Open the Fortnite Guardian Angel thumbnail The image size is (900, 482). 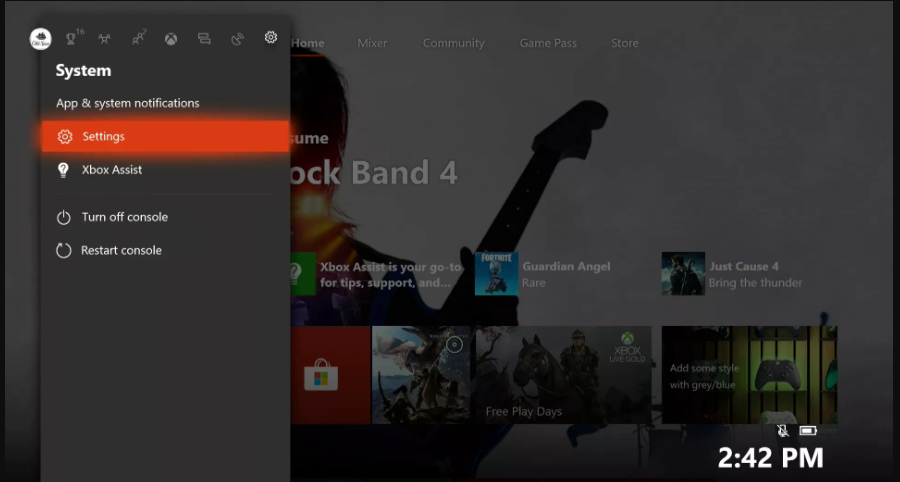coord(496,274)
